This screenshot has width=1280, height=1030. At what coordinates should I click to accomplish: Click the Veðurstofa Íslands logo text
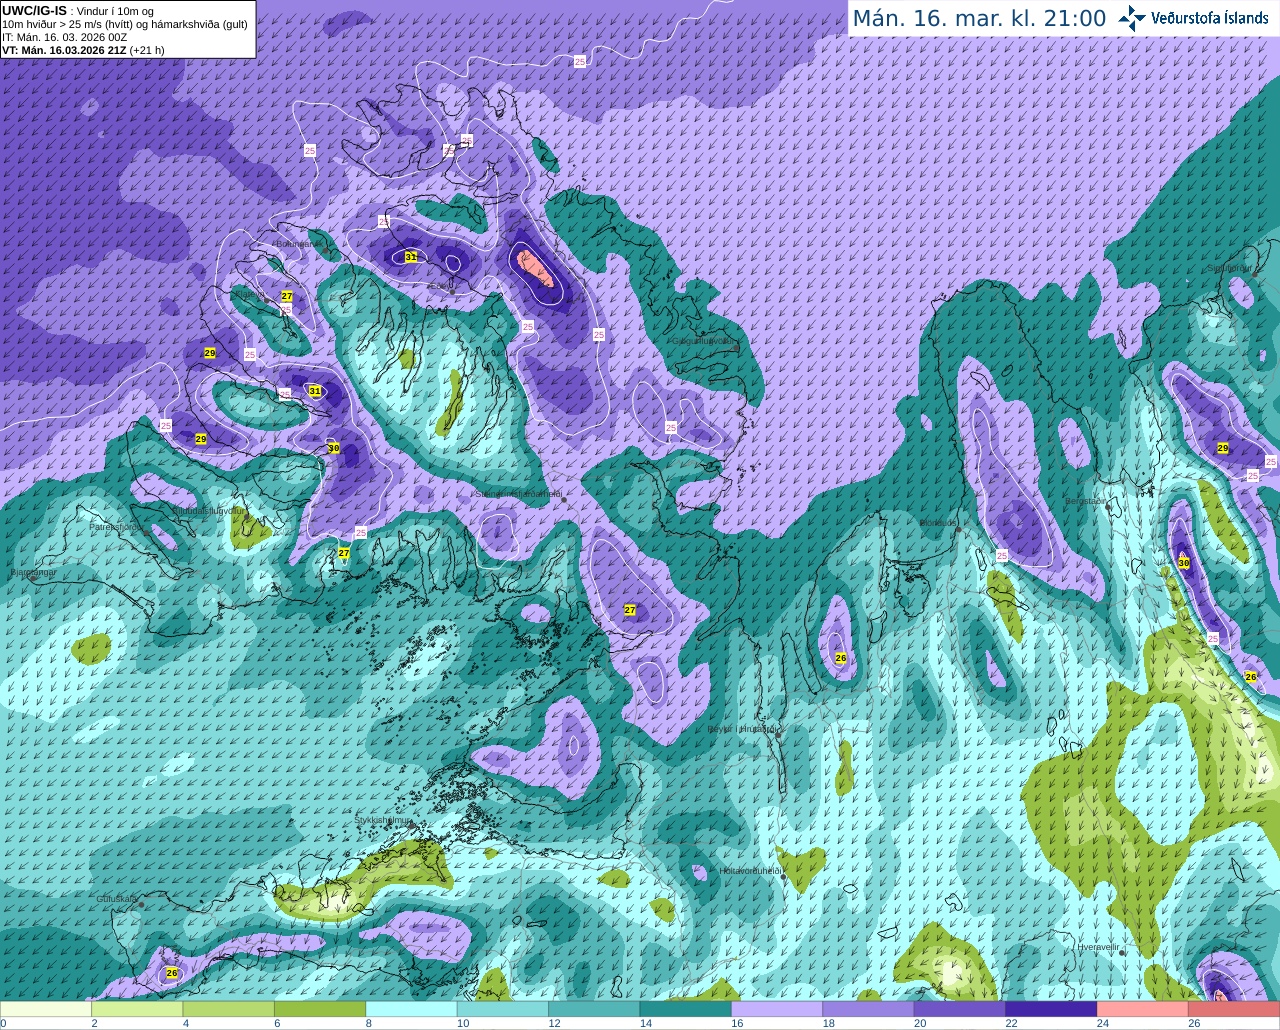tap(1210, 18)
